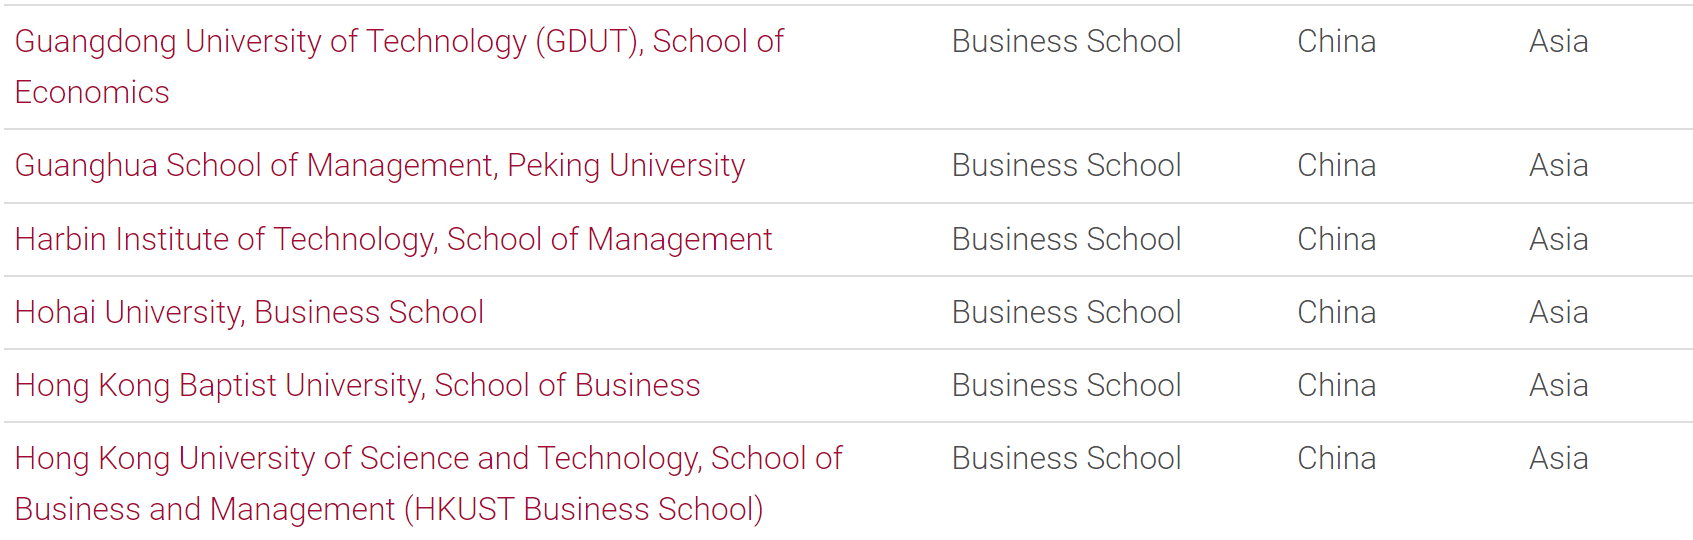1693x540 pixels.
Task: Click Business School cell in Harbin row
Action: [1066, 239]
